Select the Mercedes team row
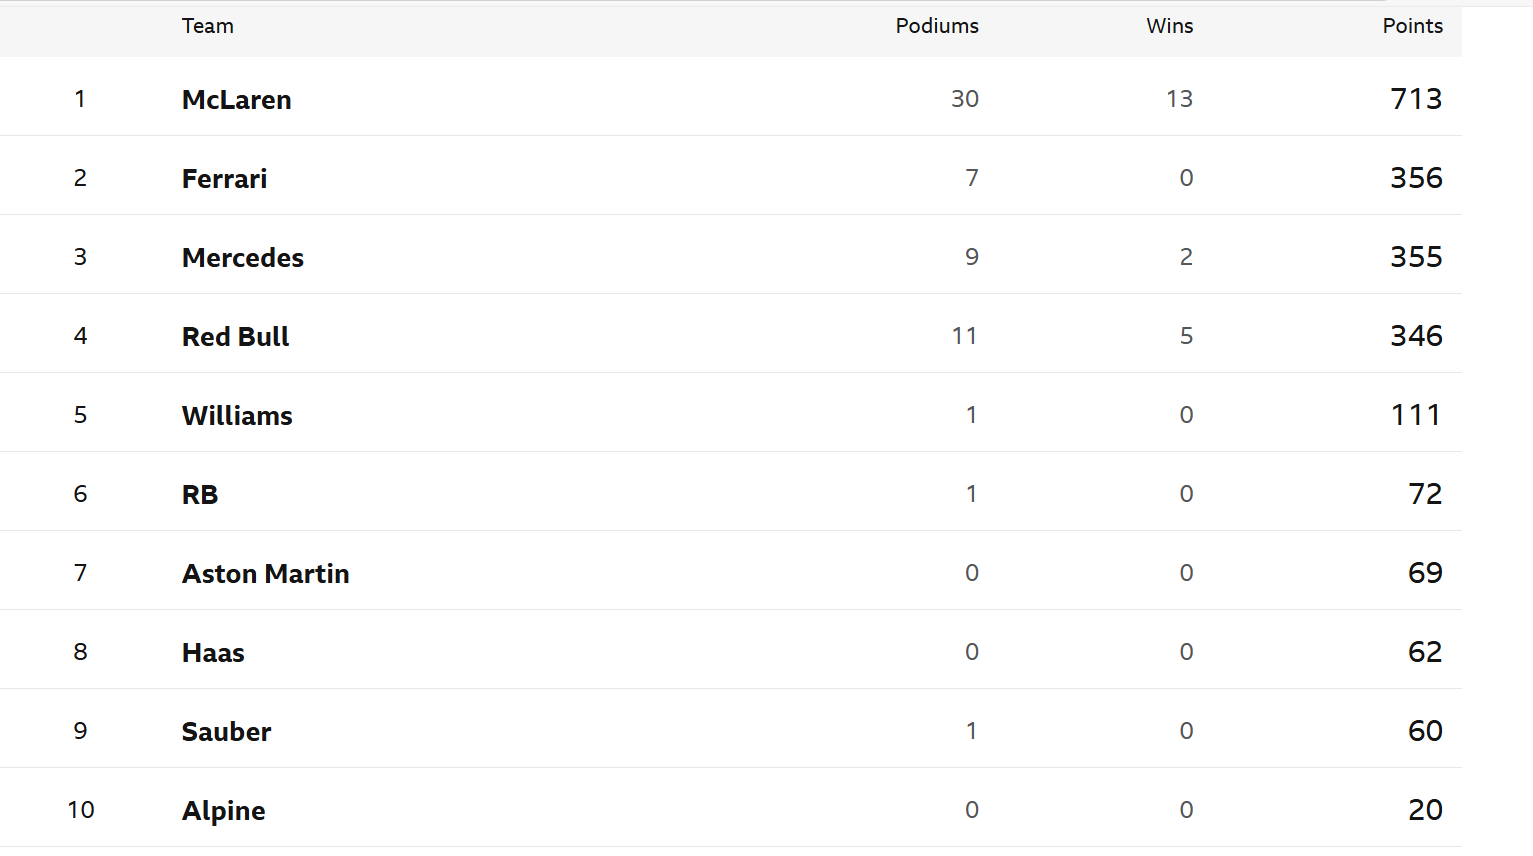The width and height of the screenshot is (1533, 856). [242, 258]
